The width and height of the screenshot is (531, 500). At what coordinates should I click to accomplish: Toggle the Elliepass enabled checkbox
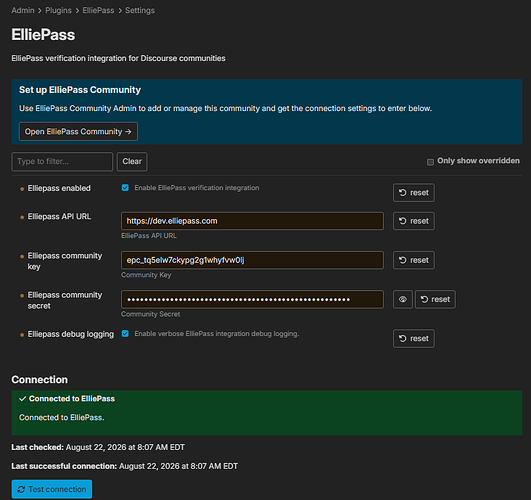(x=125, y=188)
